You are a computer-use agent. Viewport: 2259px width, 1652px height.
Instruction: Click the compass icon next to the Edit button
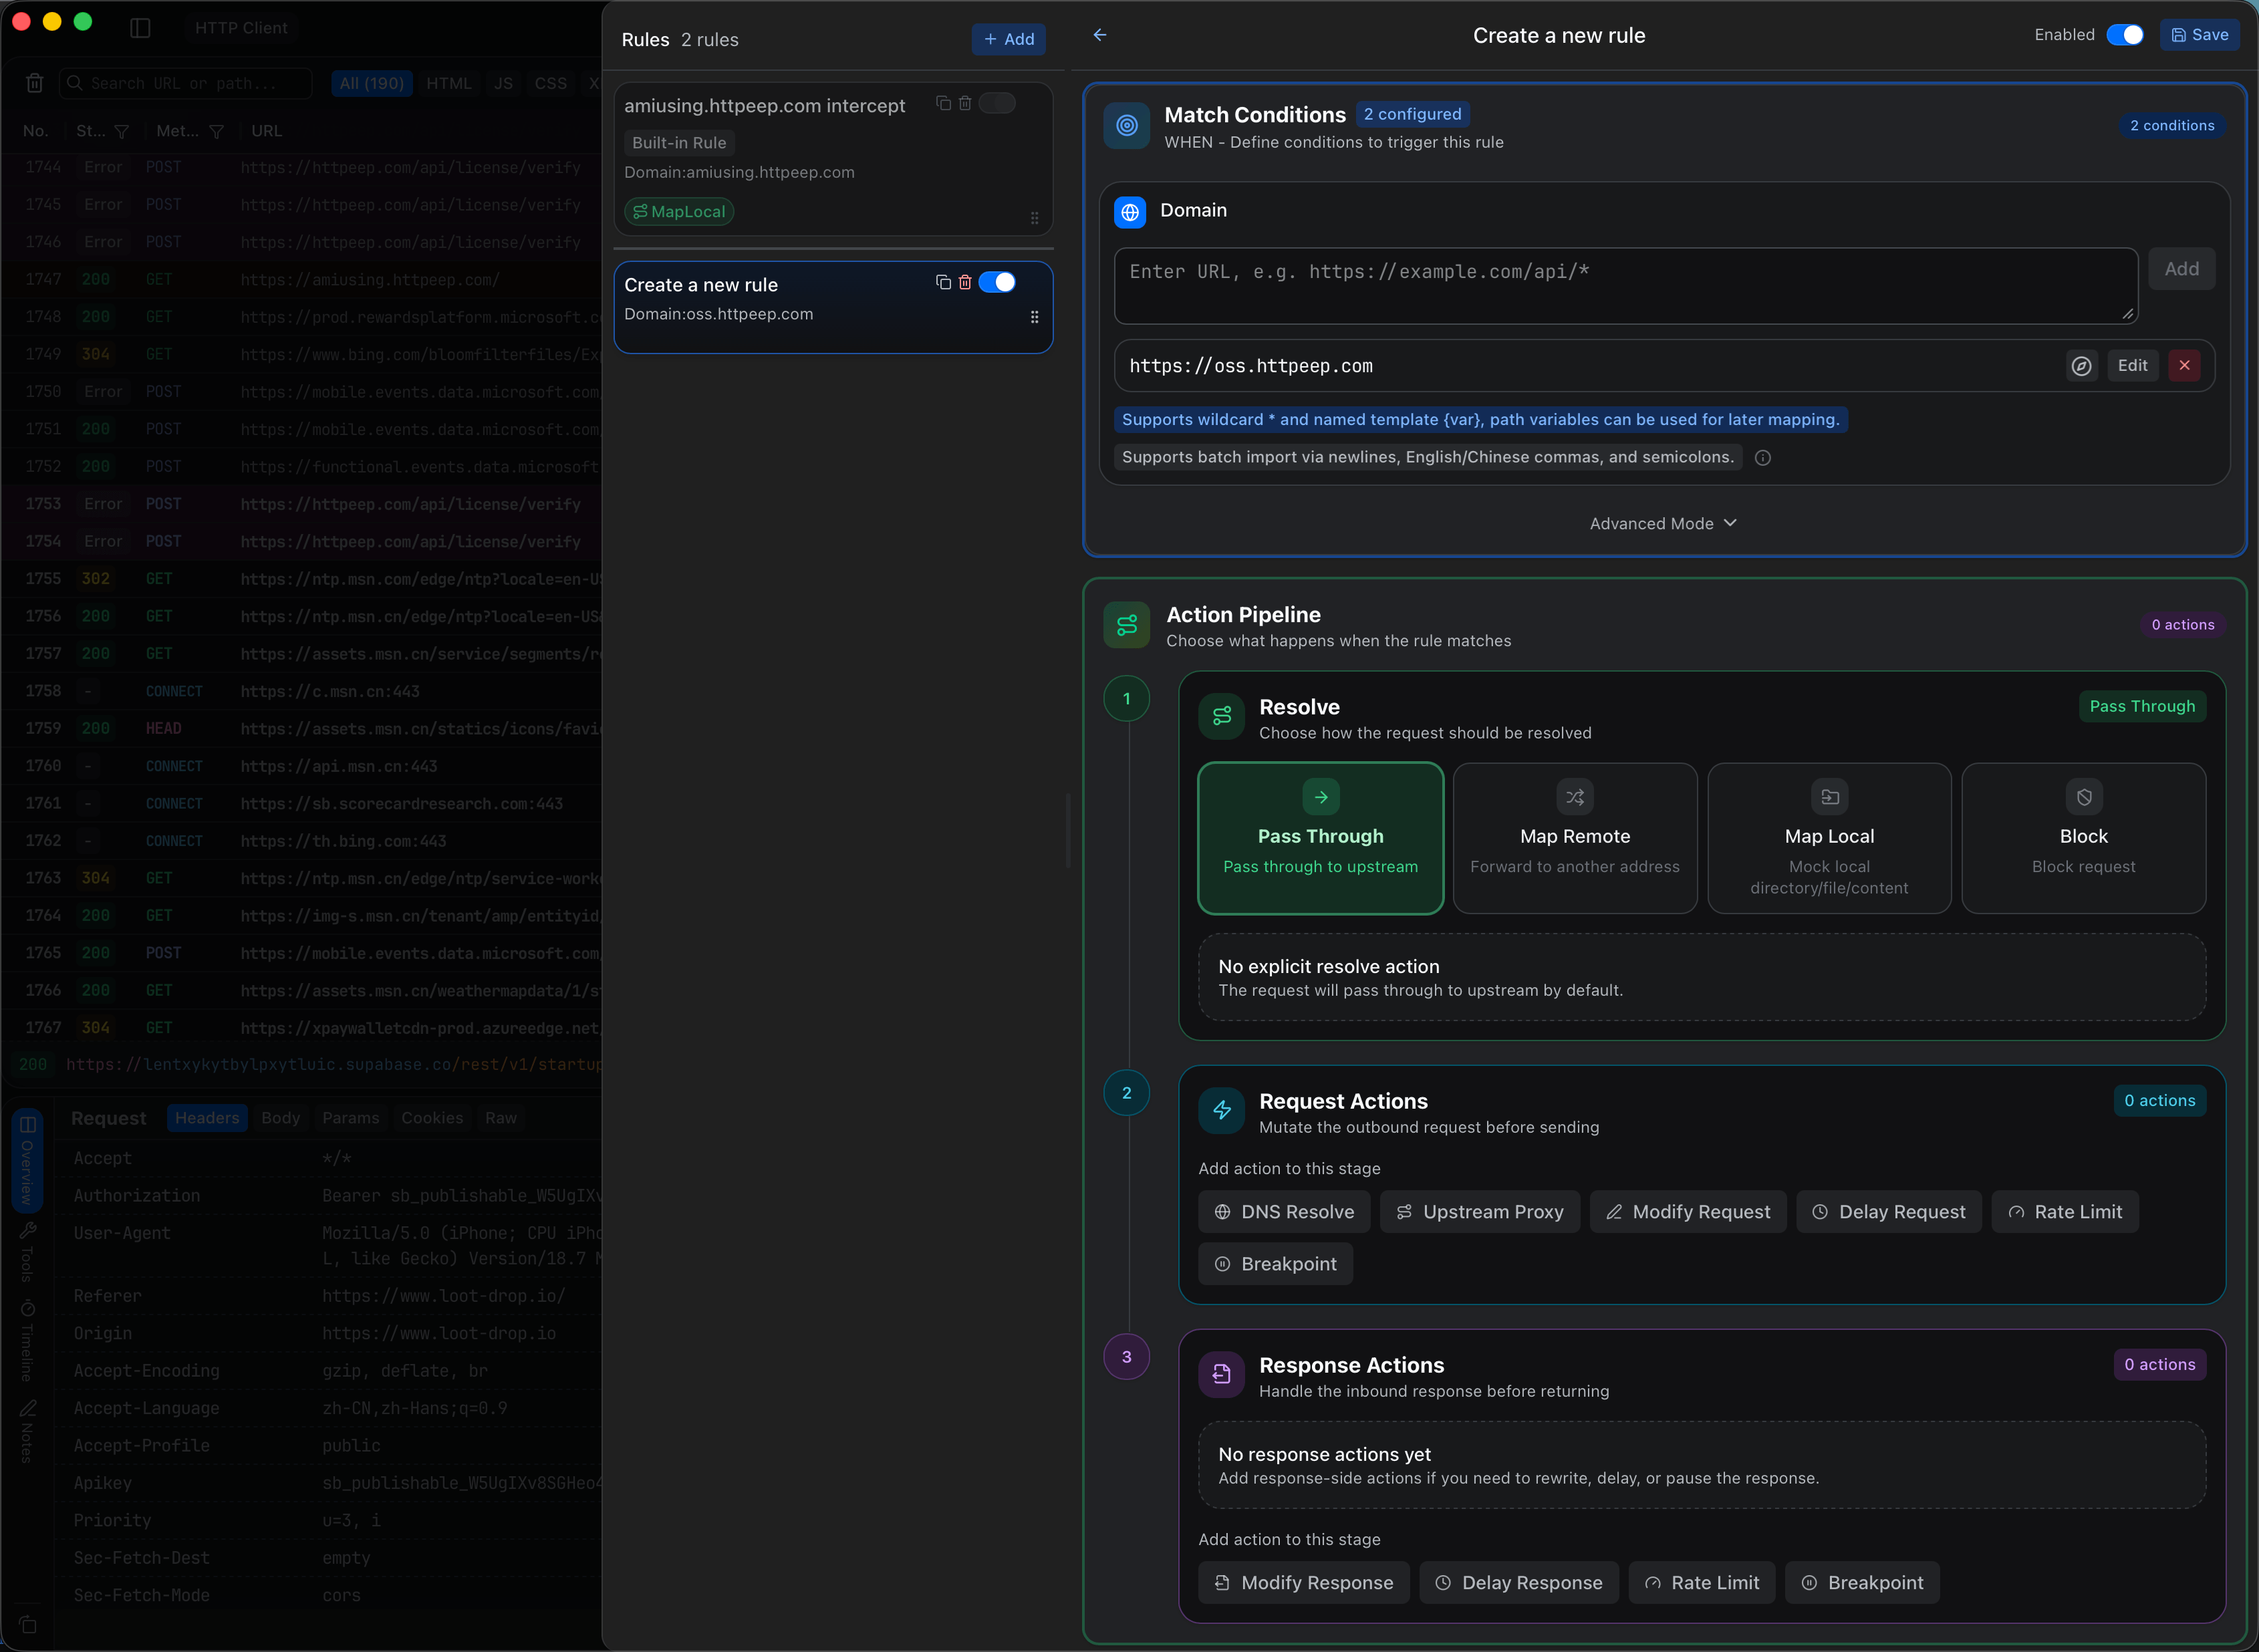(2082, 366)
